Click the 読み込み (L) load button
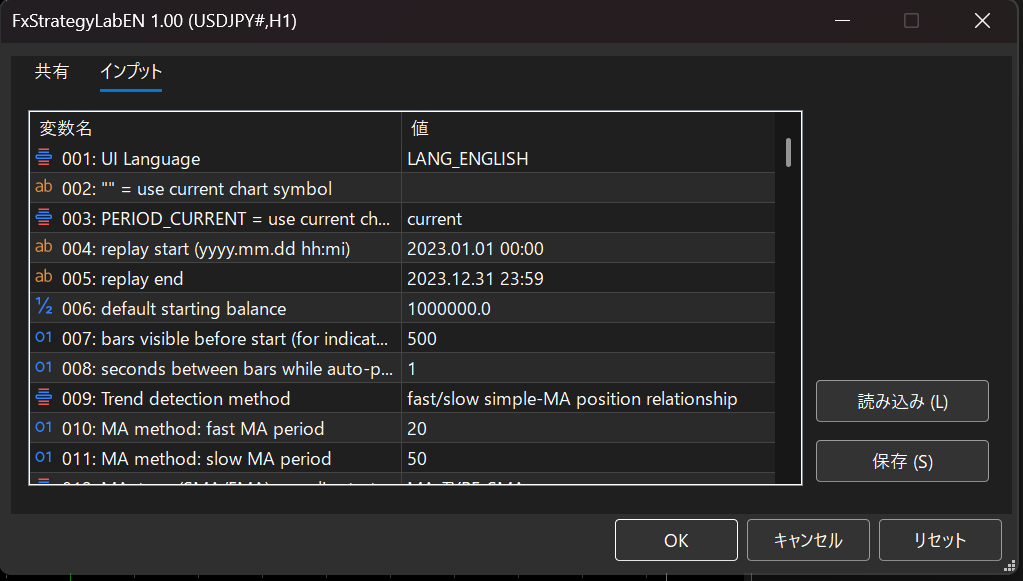 tap(902, 401)
